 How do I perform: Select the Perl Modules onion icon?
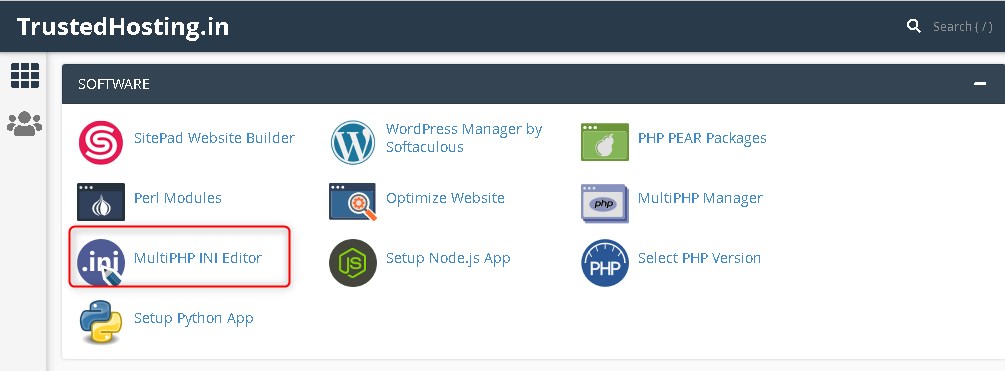click(x=101, y=202)
